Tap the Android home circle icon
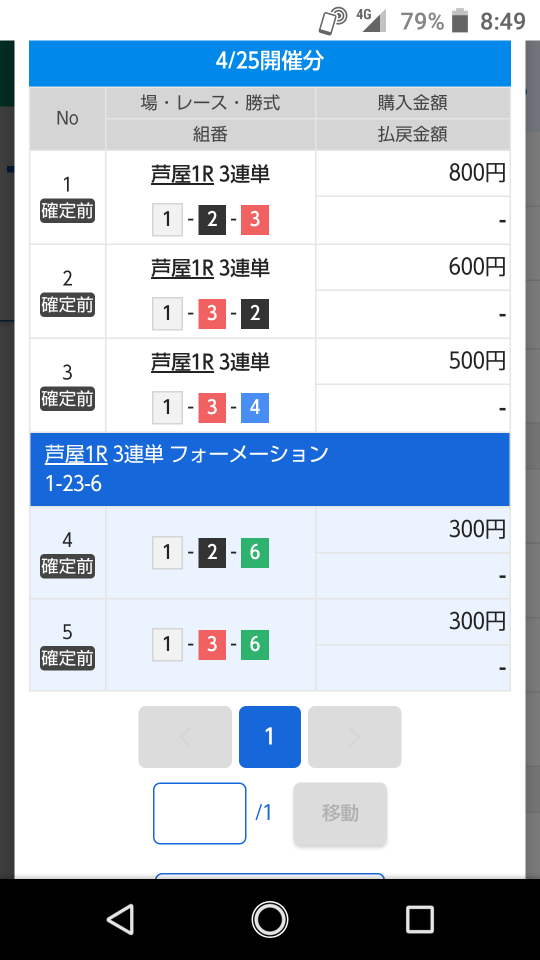This screenshot has width=540, height=960. coord(269,919)
